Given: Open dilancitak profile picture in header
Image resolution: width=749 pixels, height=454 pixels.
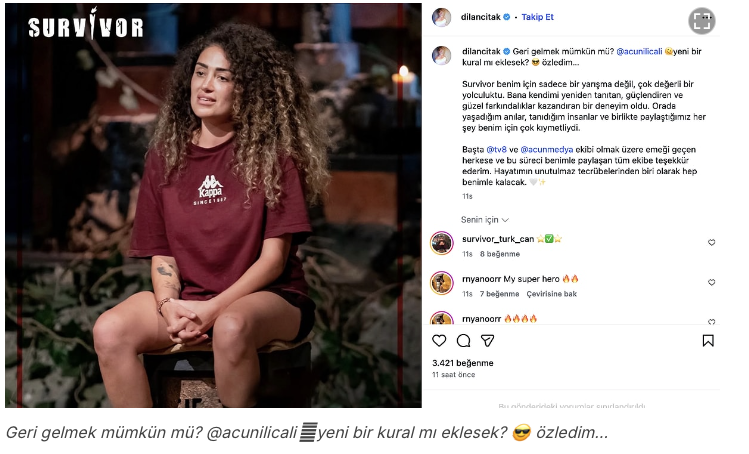Looking at the screenshot, I should [x=441, y=18].
